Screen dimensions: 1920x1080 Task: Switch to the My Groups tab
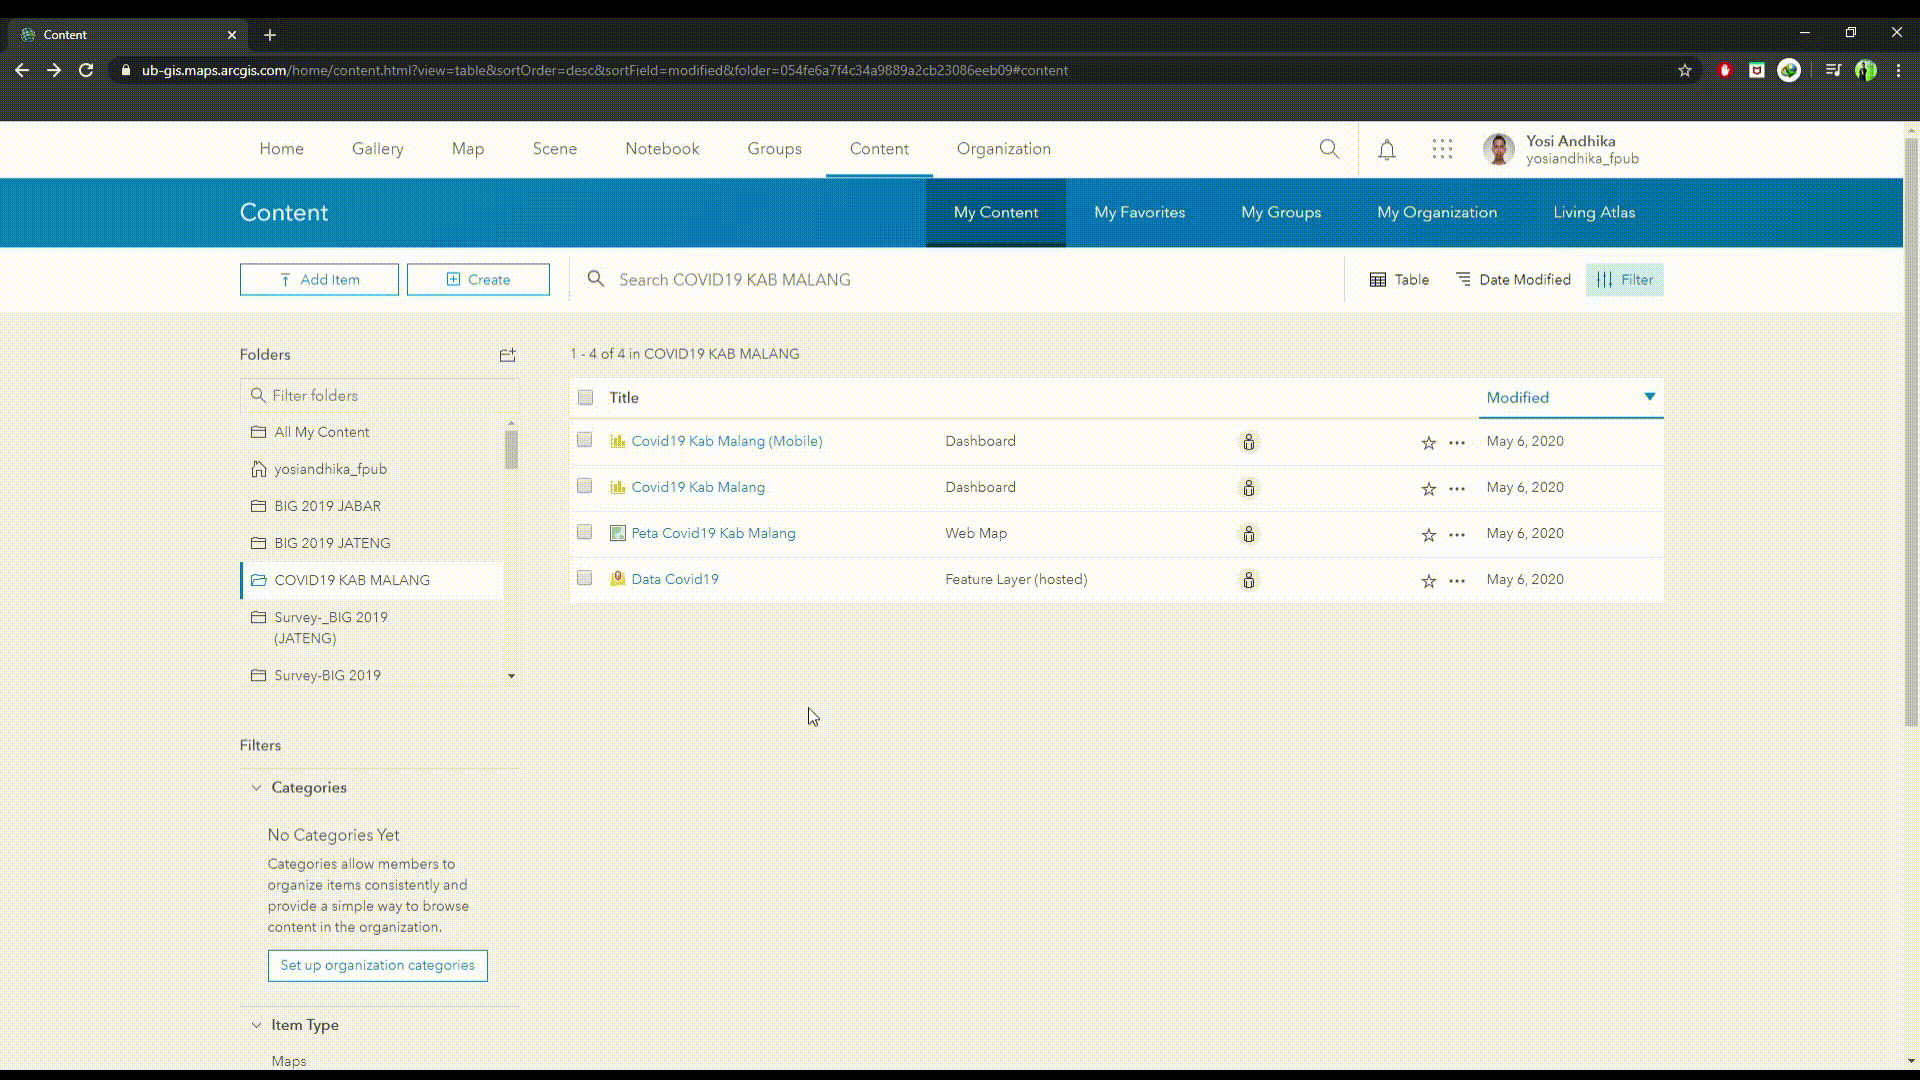[x=1281, y=213]
